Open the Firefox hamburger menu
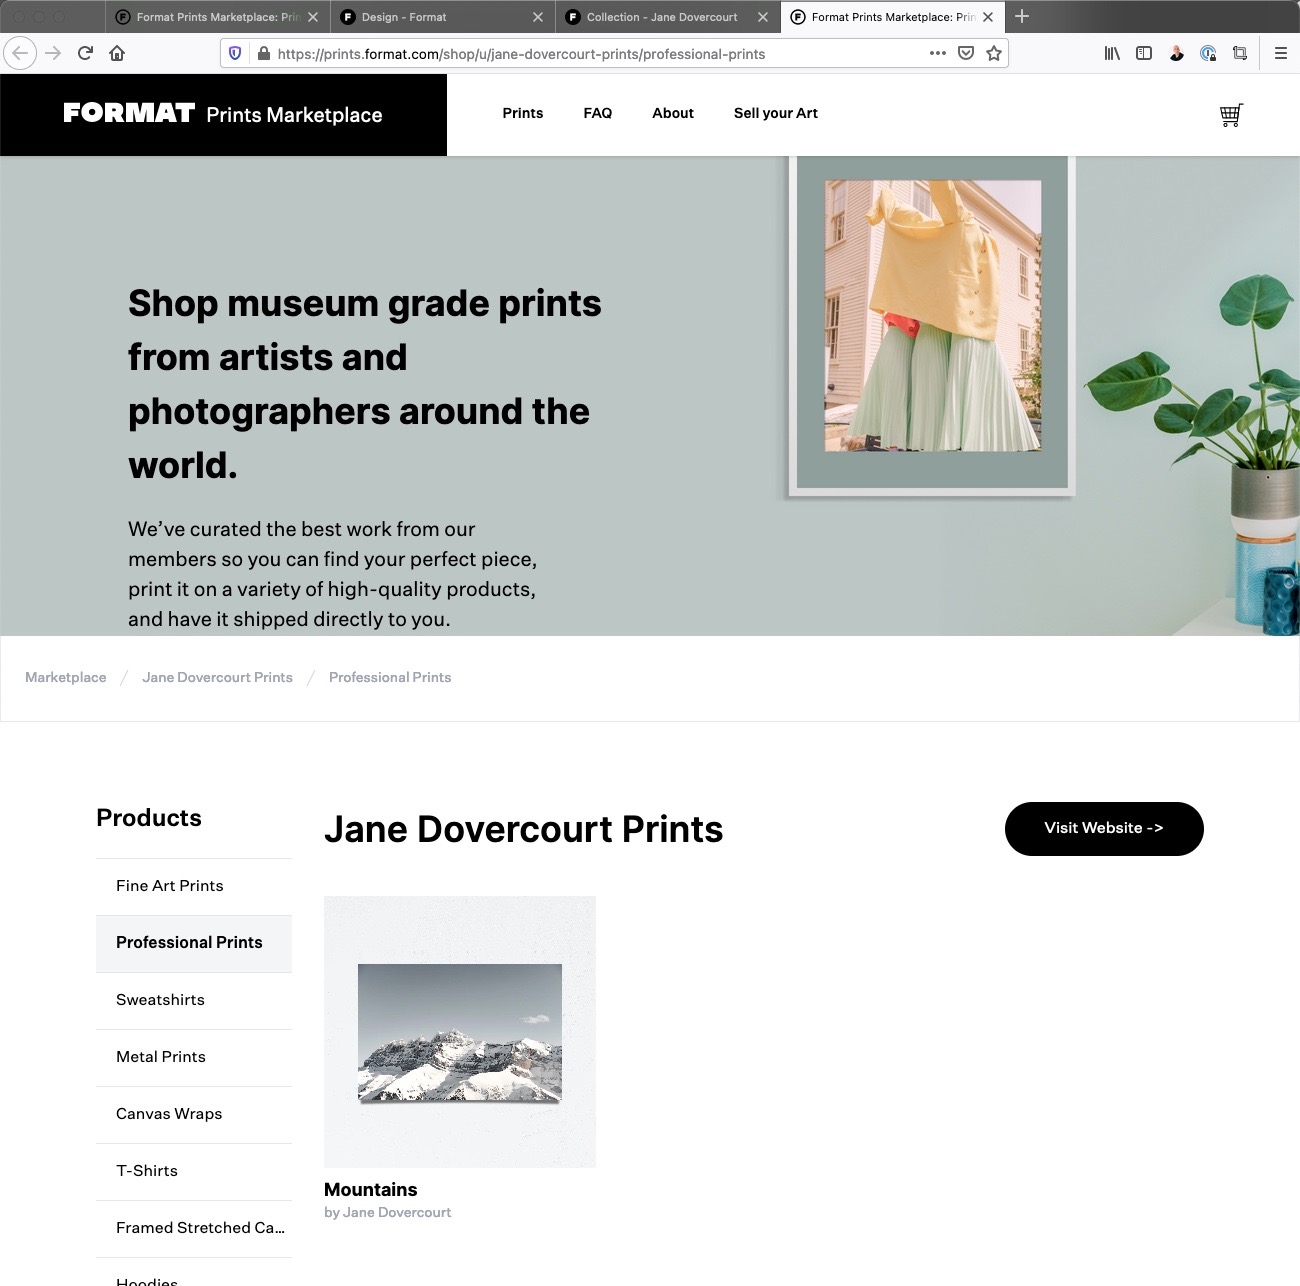1300x1286 pixels. click(x=1280, y=53)
